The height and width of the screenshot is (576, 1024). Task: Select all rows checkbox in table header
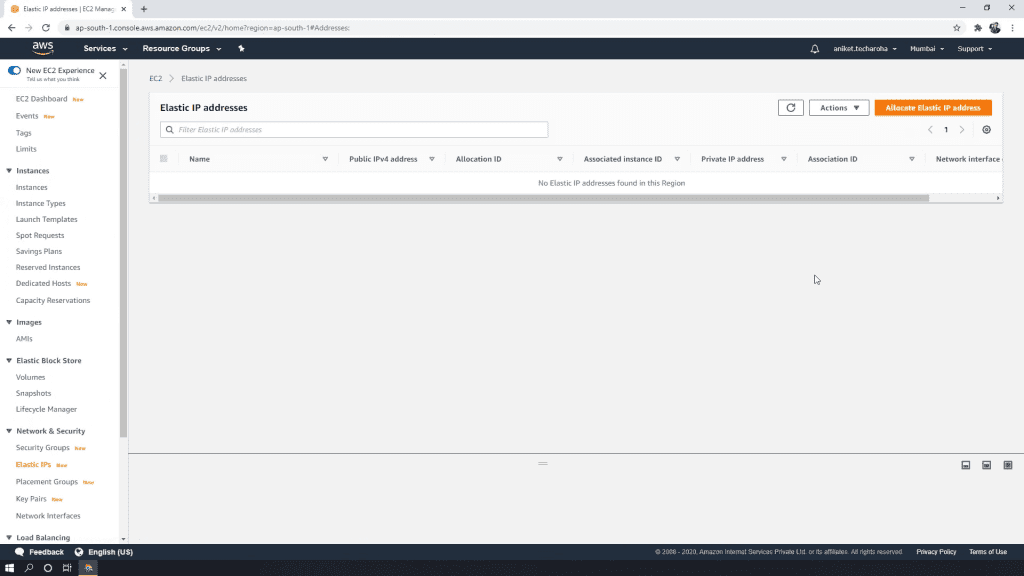(x=164, y=159)
